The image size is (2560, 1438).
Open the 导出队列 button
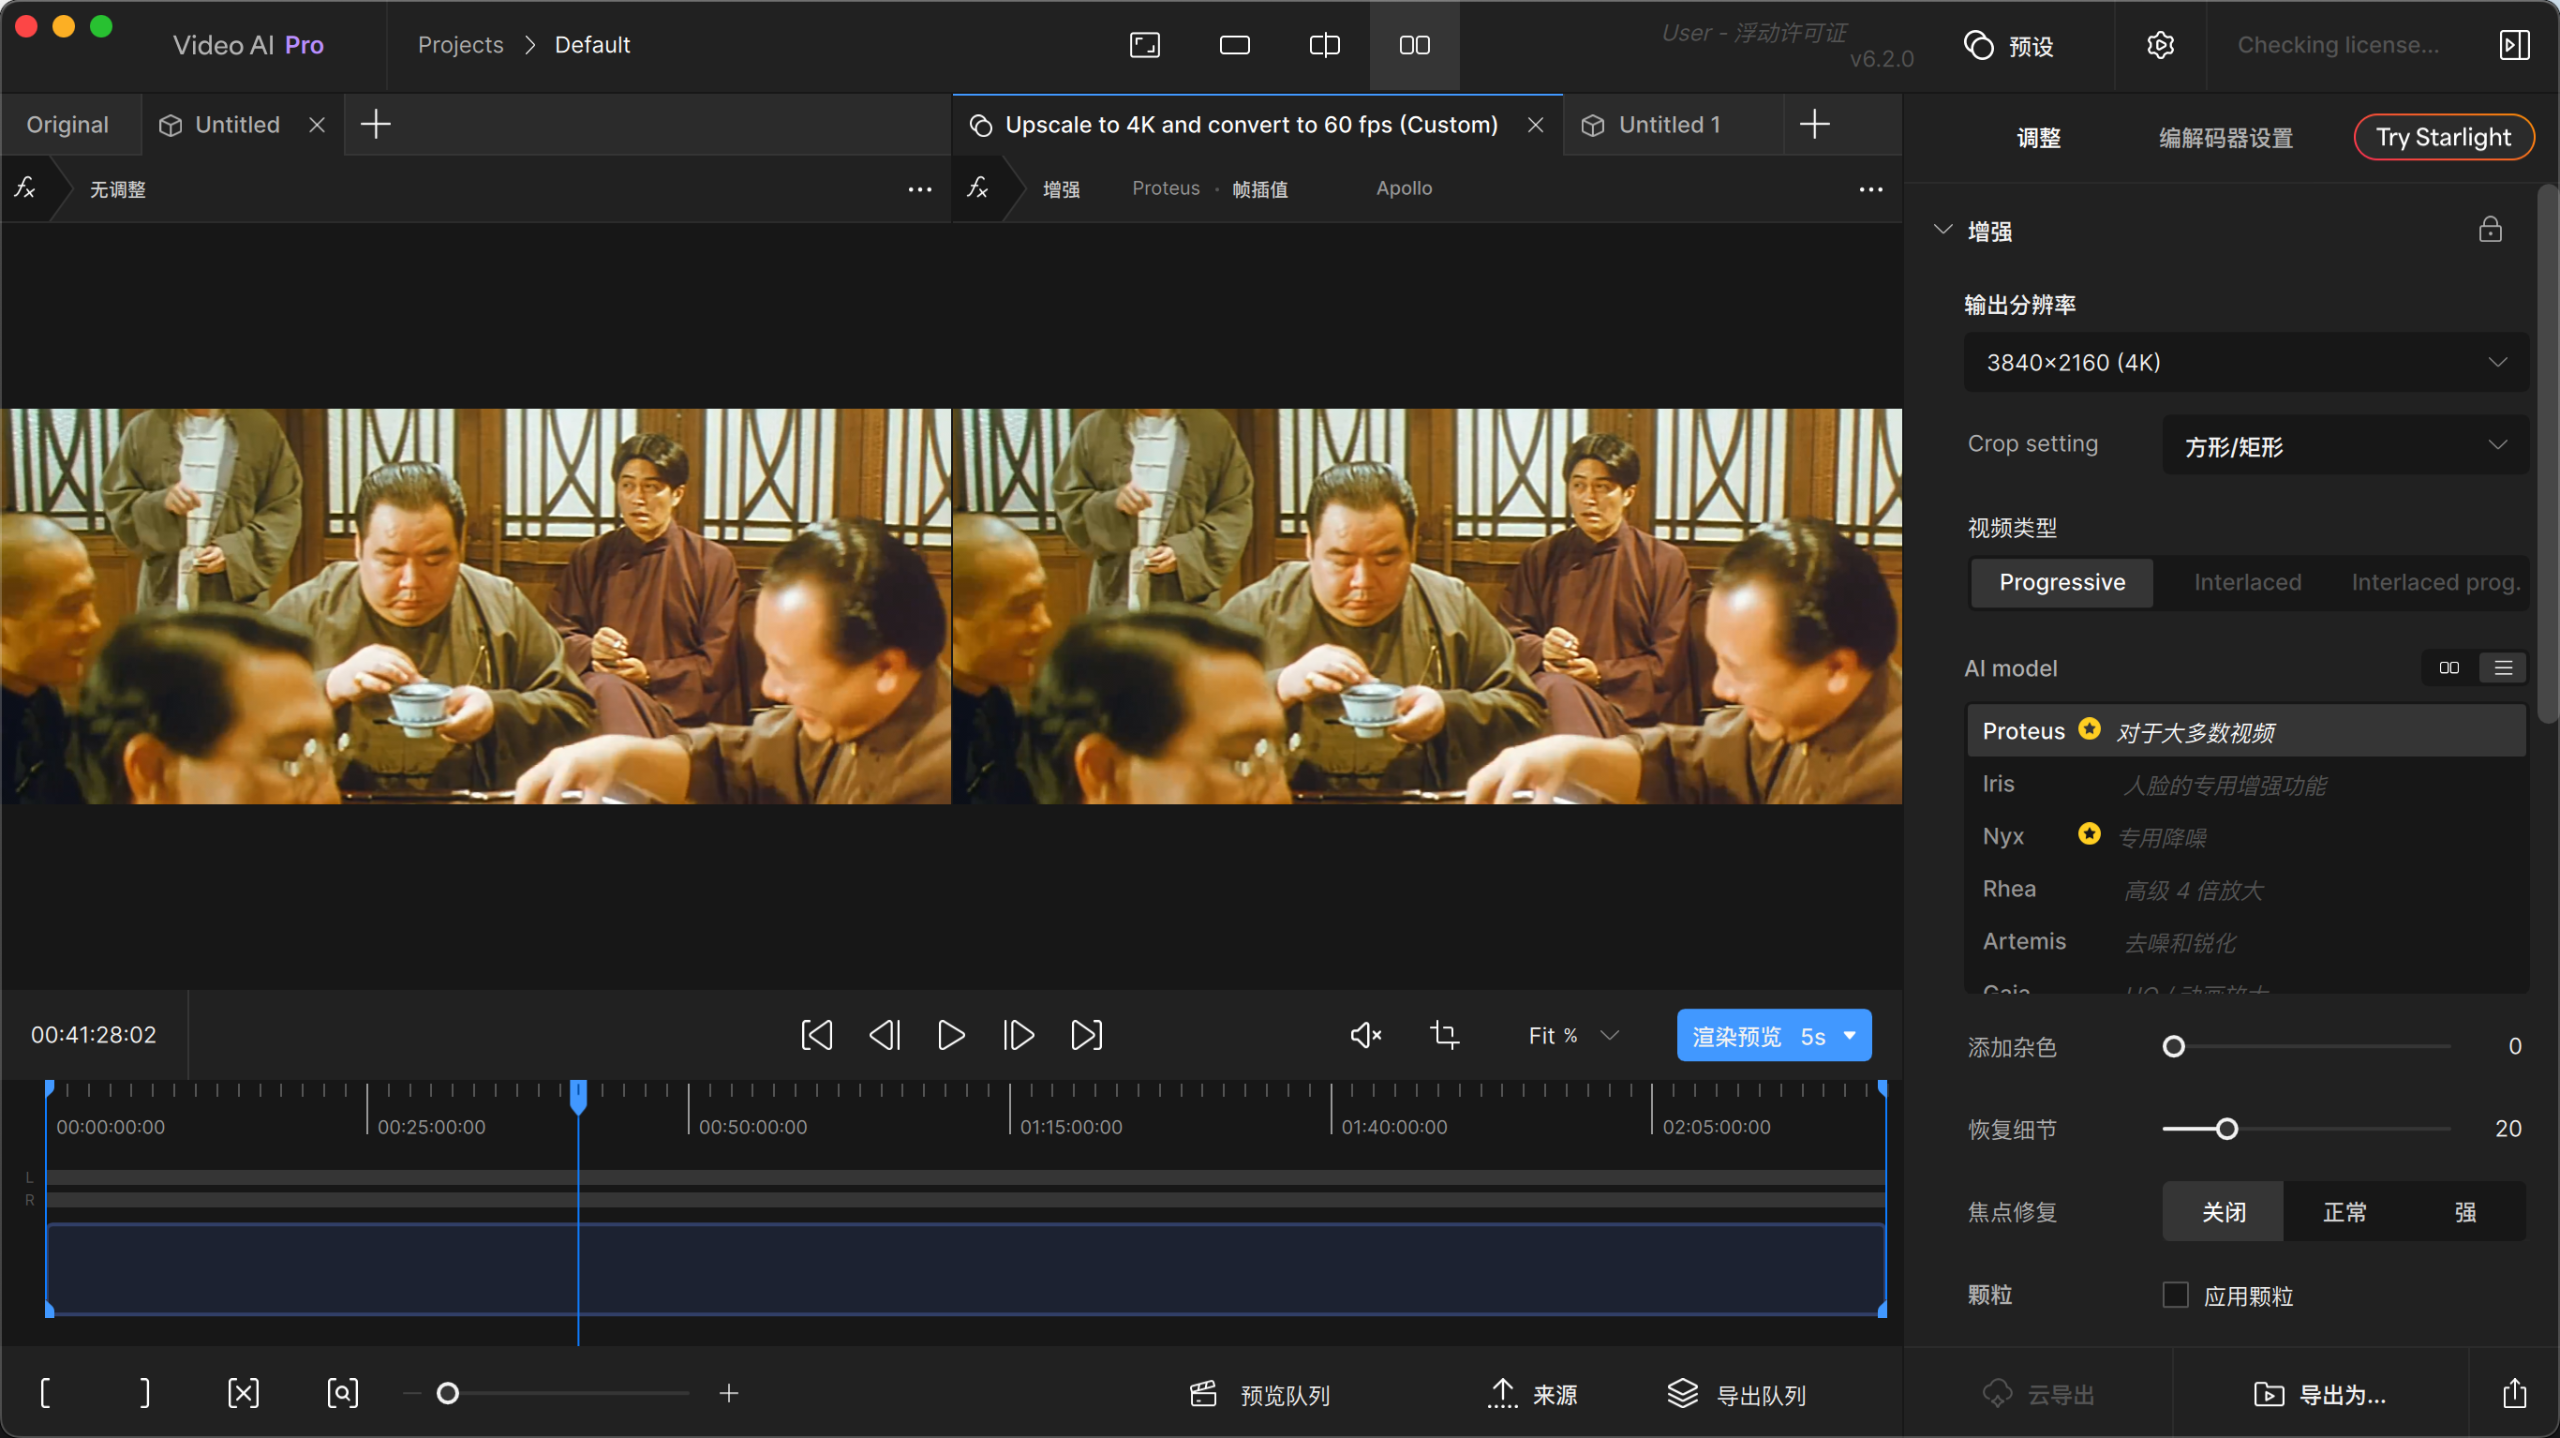[x=1736, y=1394]
